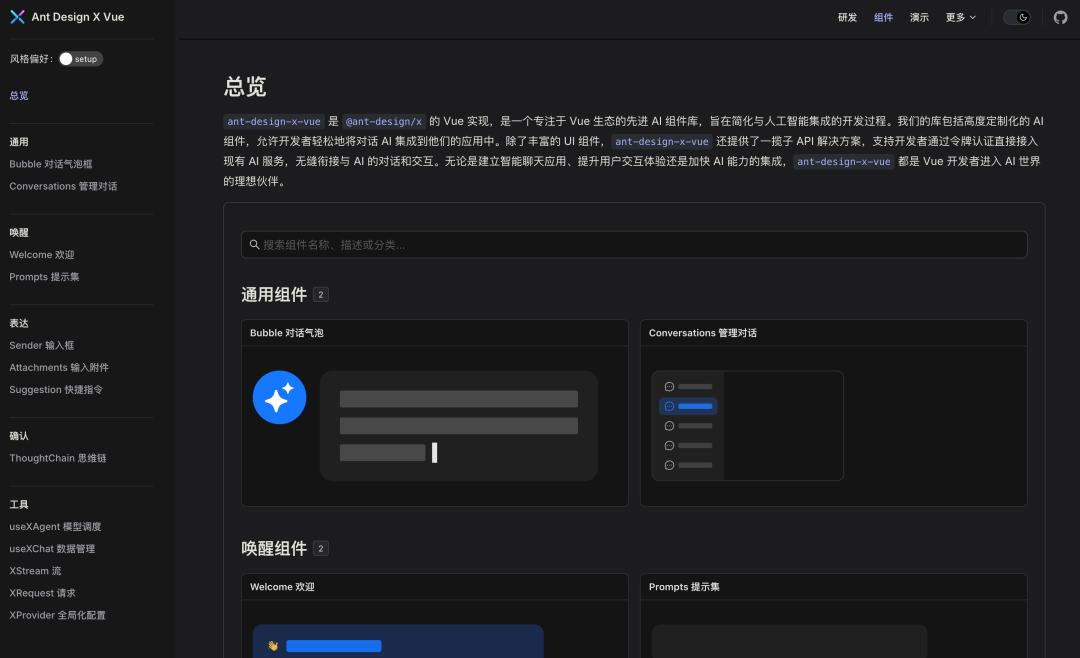This screenshot has width=1080, height=658.
Task: Switch theme using the dark mode toggle
Action: [x=1017, y=17]
